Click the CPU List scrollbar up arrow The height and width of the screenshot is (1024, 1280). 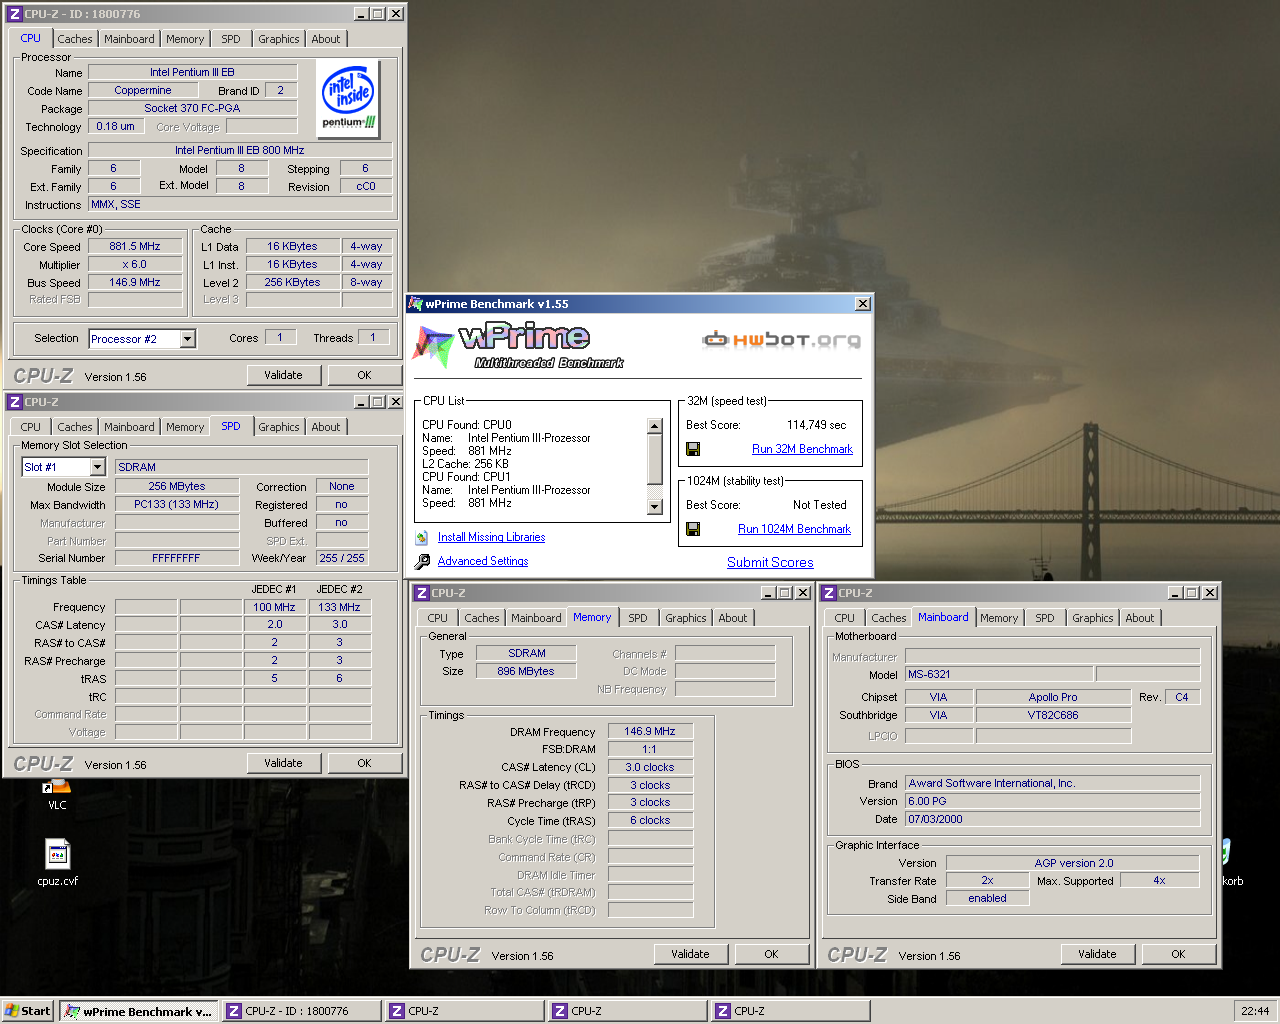tap(655, 426)
